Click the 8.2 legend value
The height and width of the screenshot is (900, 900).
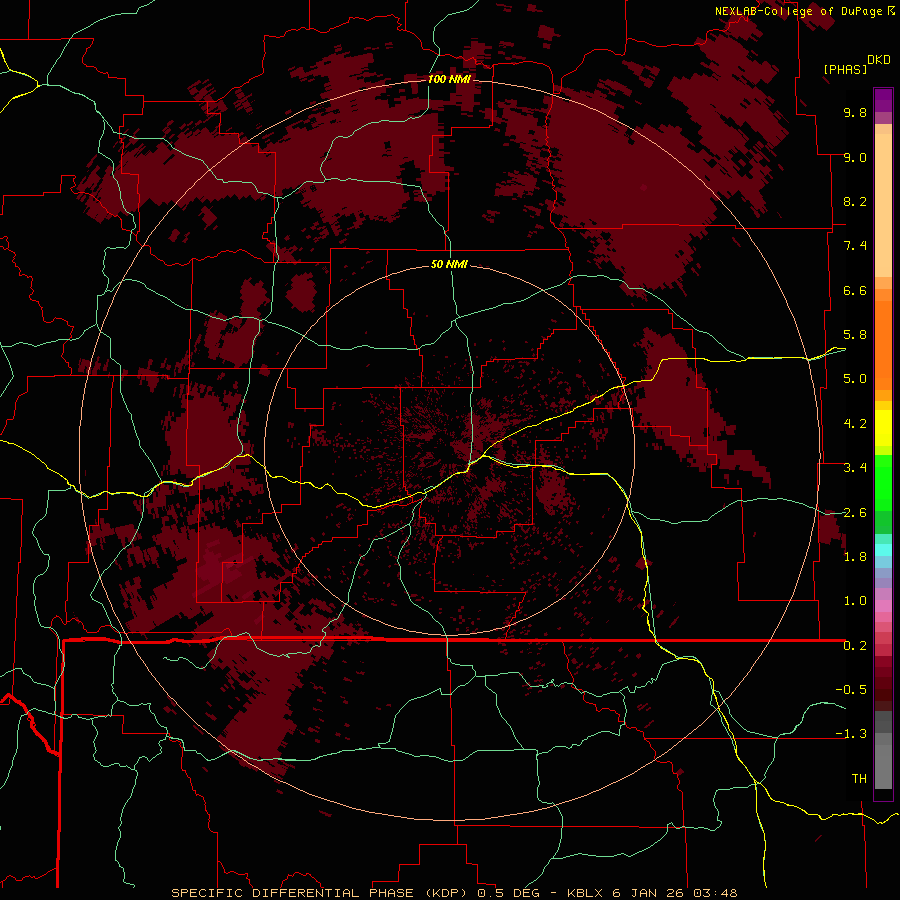[855, 201]
